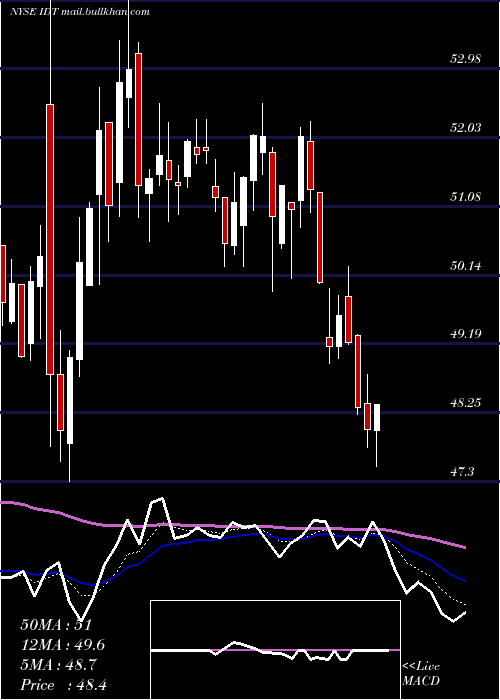Click inside the MACD inset chart box
500x700 pixels.
(275, 650)
